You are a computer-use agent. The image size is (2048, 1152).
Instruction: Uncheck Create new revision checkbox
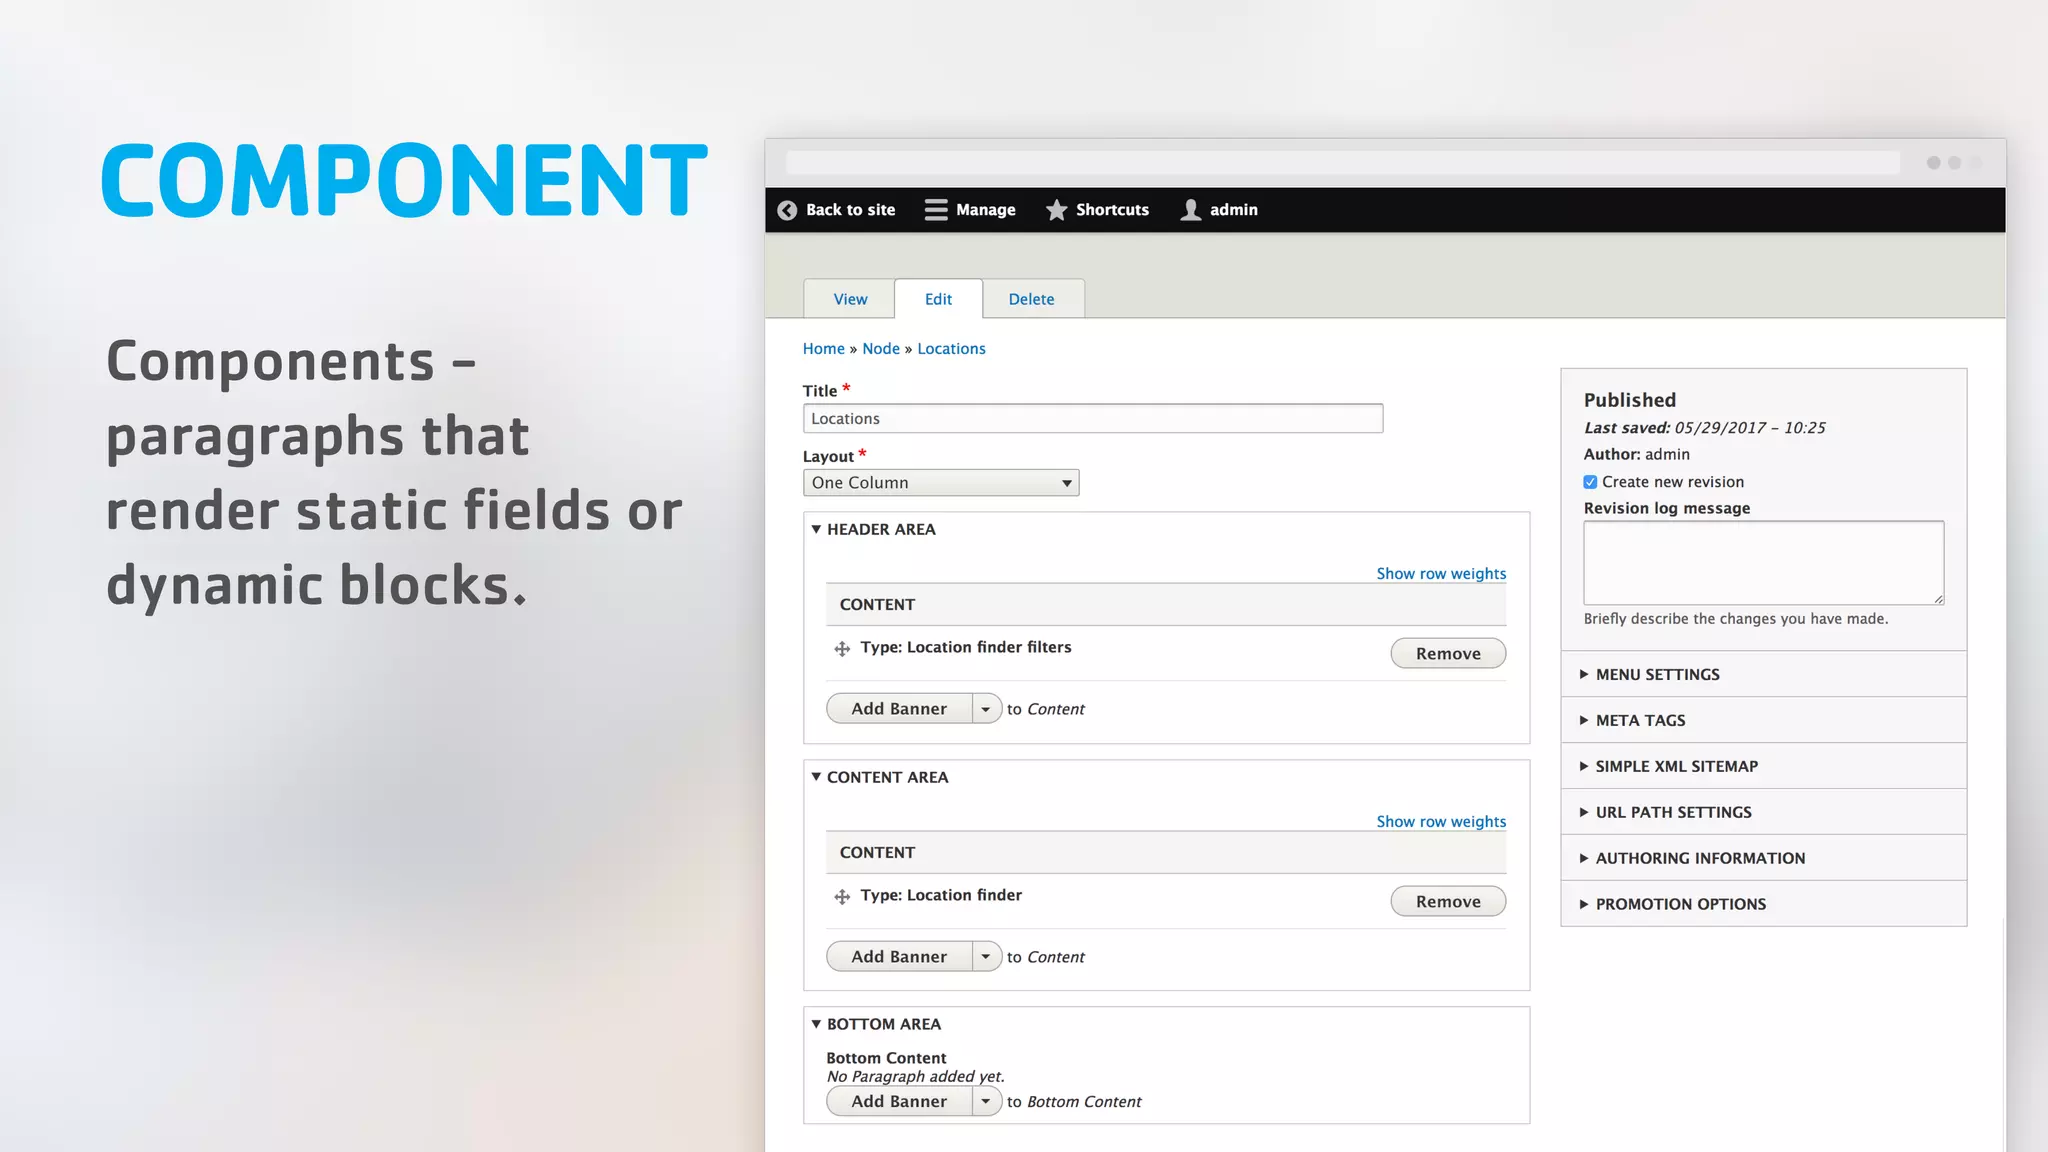pyautogui.click(x=1590, y=482)
